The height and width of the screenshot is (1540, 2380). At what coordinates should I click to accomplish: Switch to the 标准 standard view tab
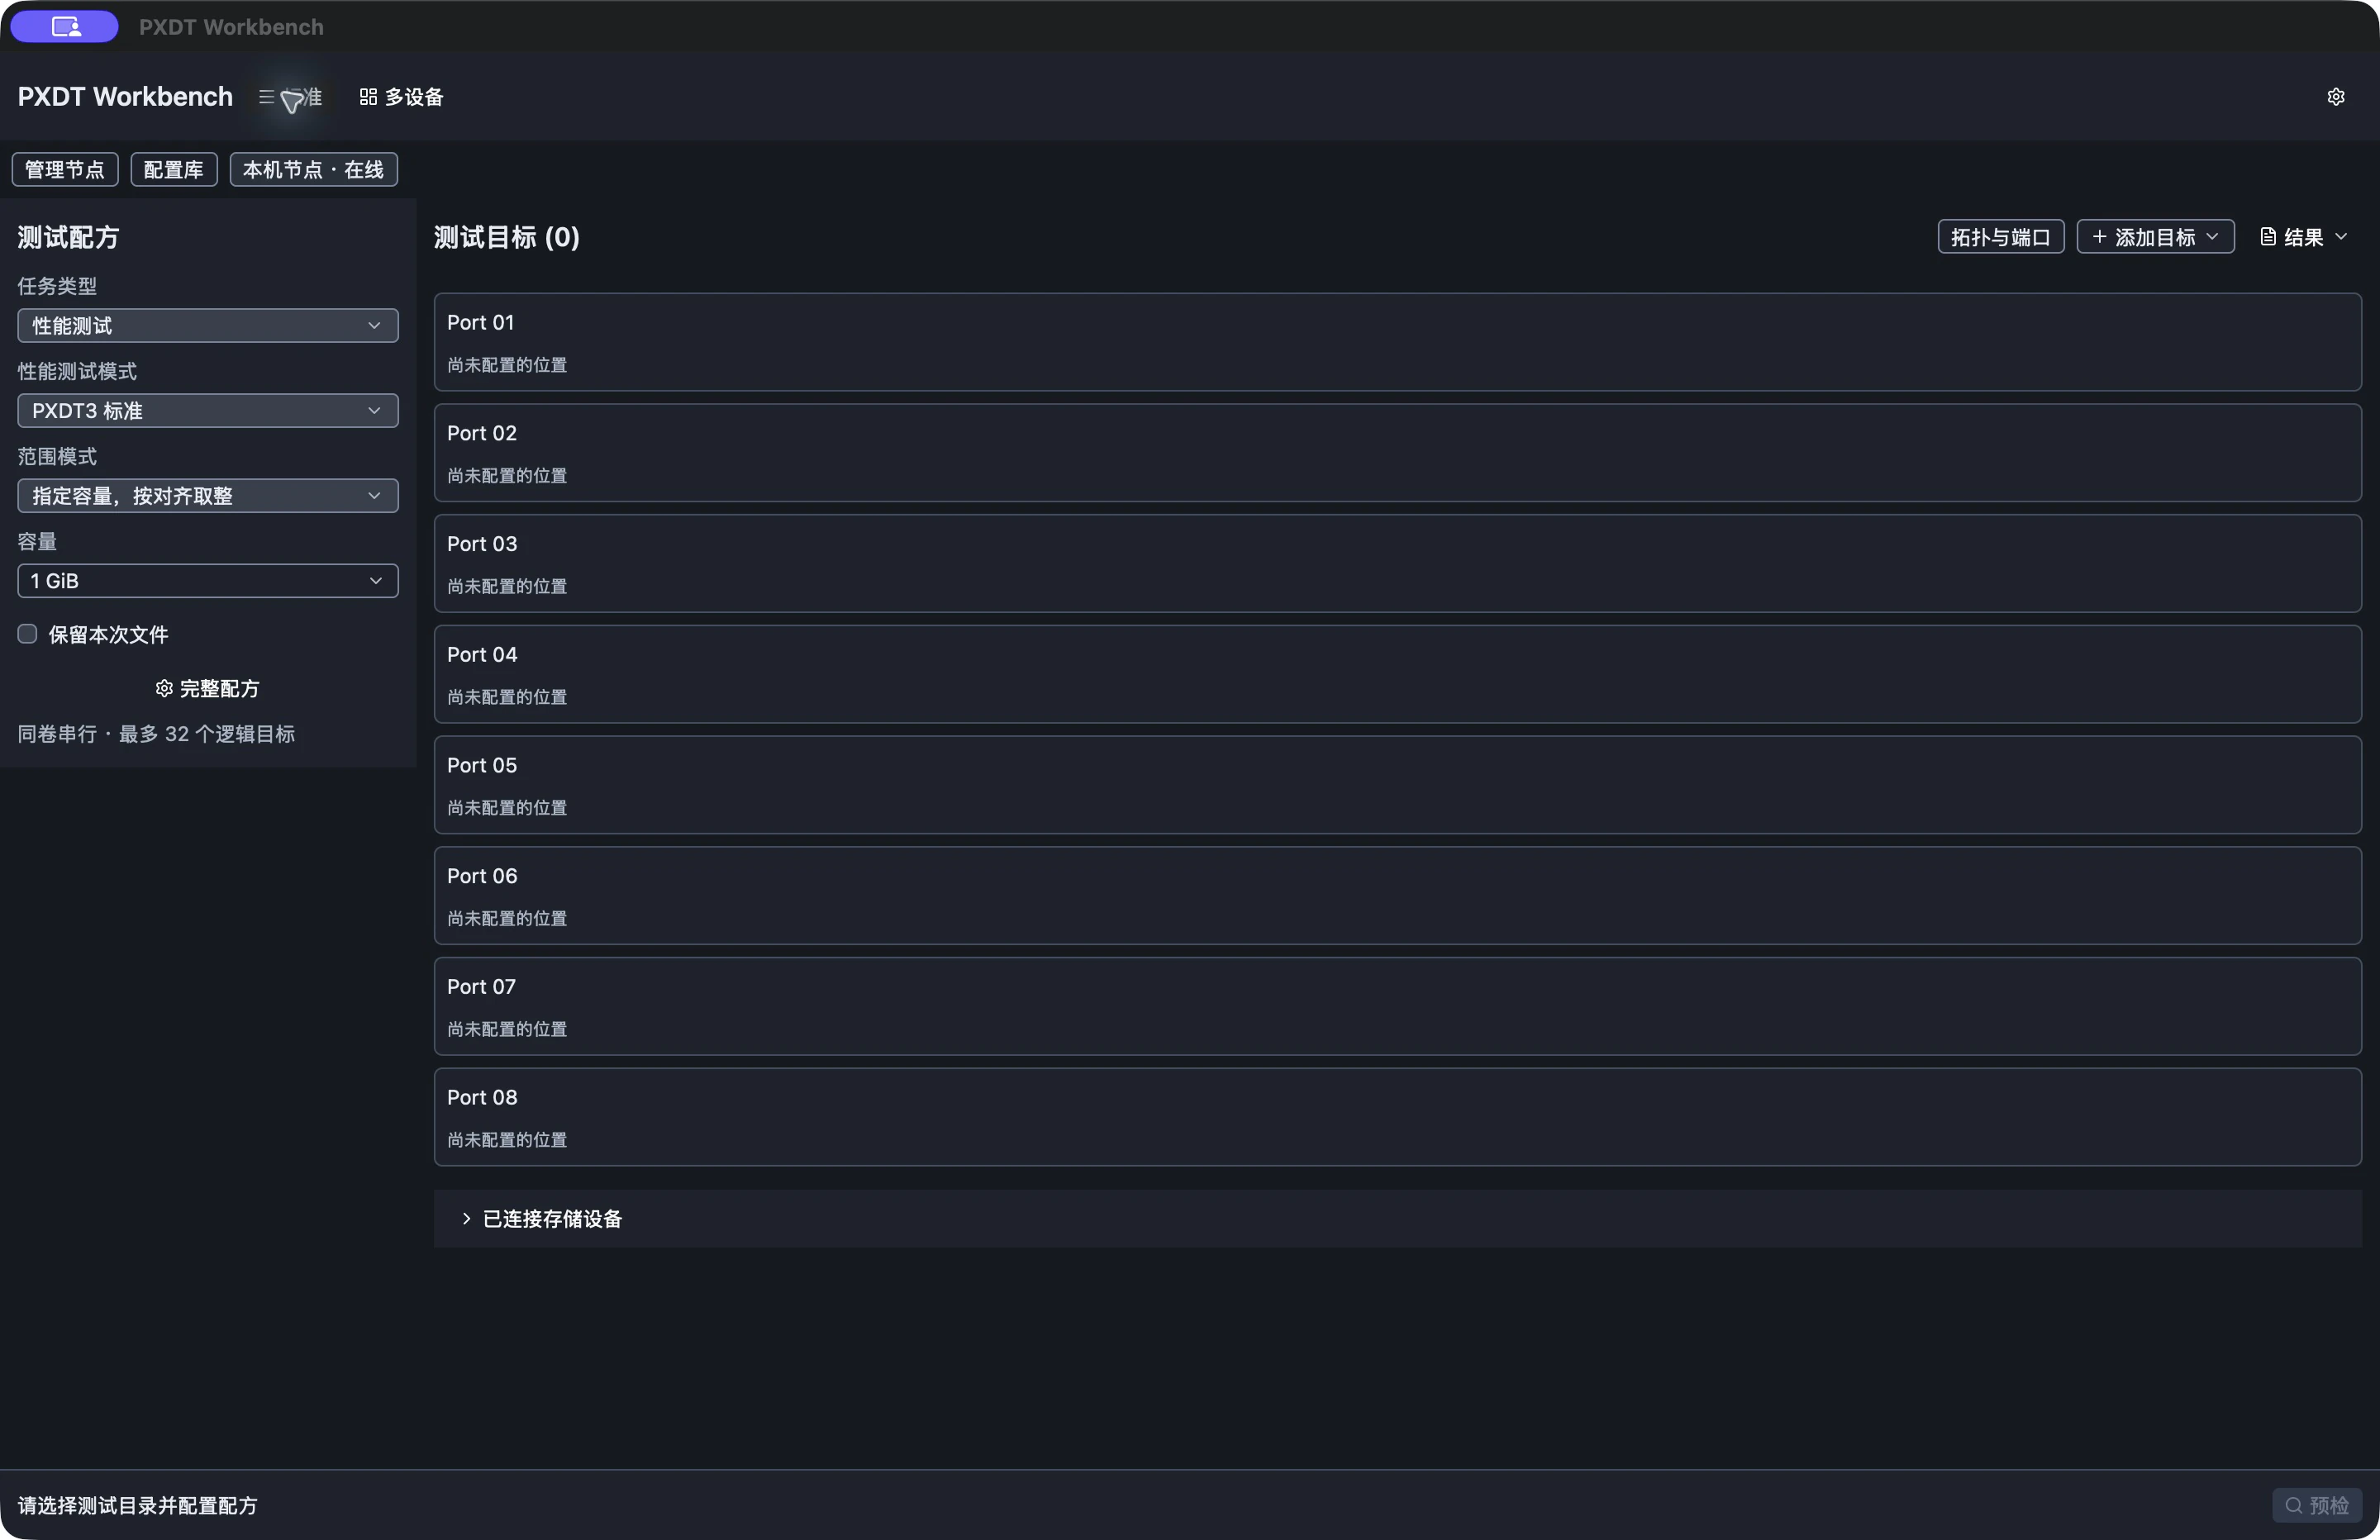pos(291,97)
